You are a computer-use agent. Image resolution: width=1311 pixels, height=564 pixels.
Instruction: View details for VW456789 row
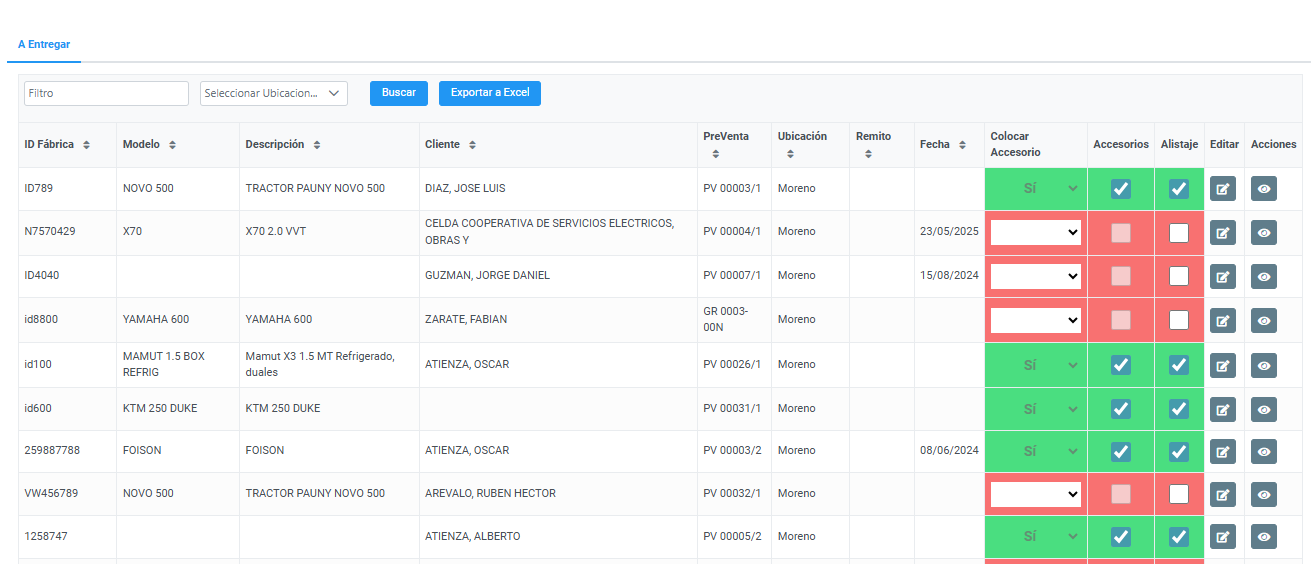[x=1264, y=494]
